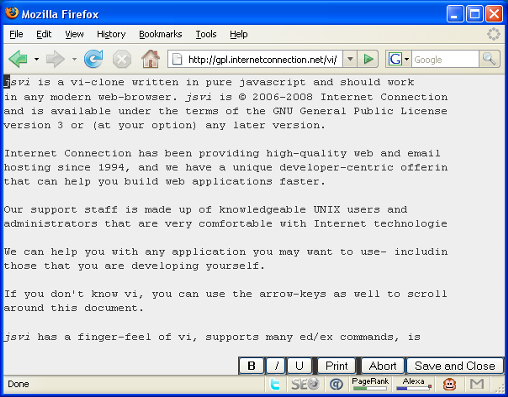Go back with the green Back arrow
The image size is (508, 397).
coord(18,59)
